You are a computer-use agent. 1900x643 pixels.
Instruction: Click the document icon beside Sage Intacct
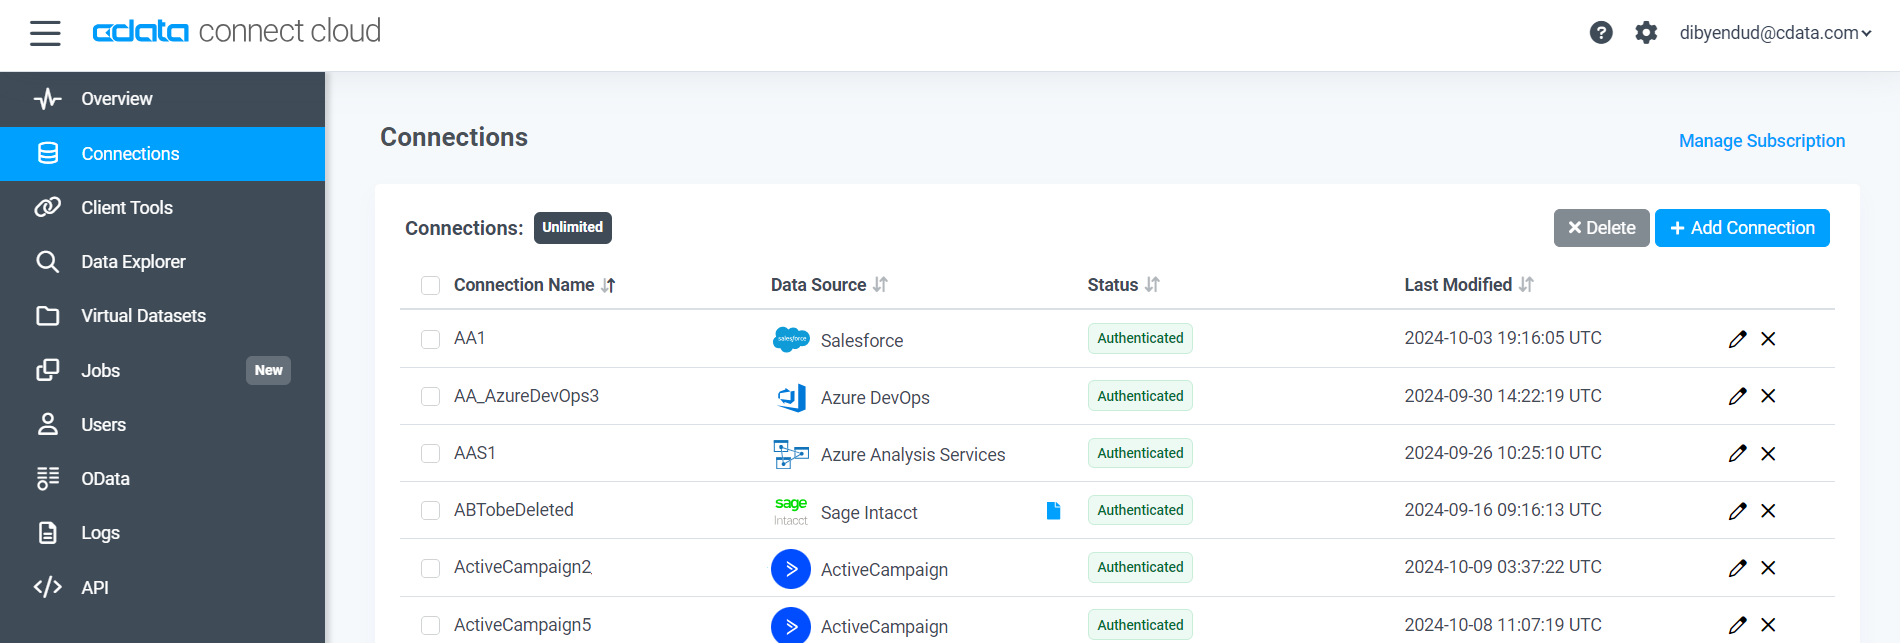(1053, 511)
